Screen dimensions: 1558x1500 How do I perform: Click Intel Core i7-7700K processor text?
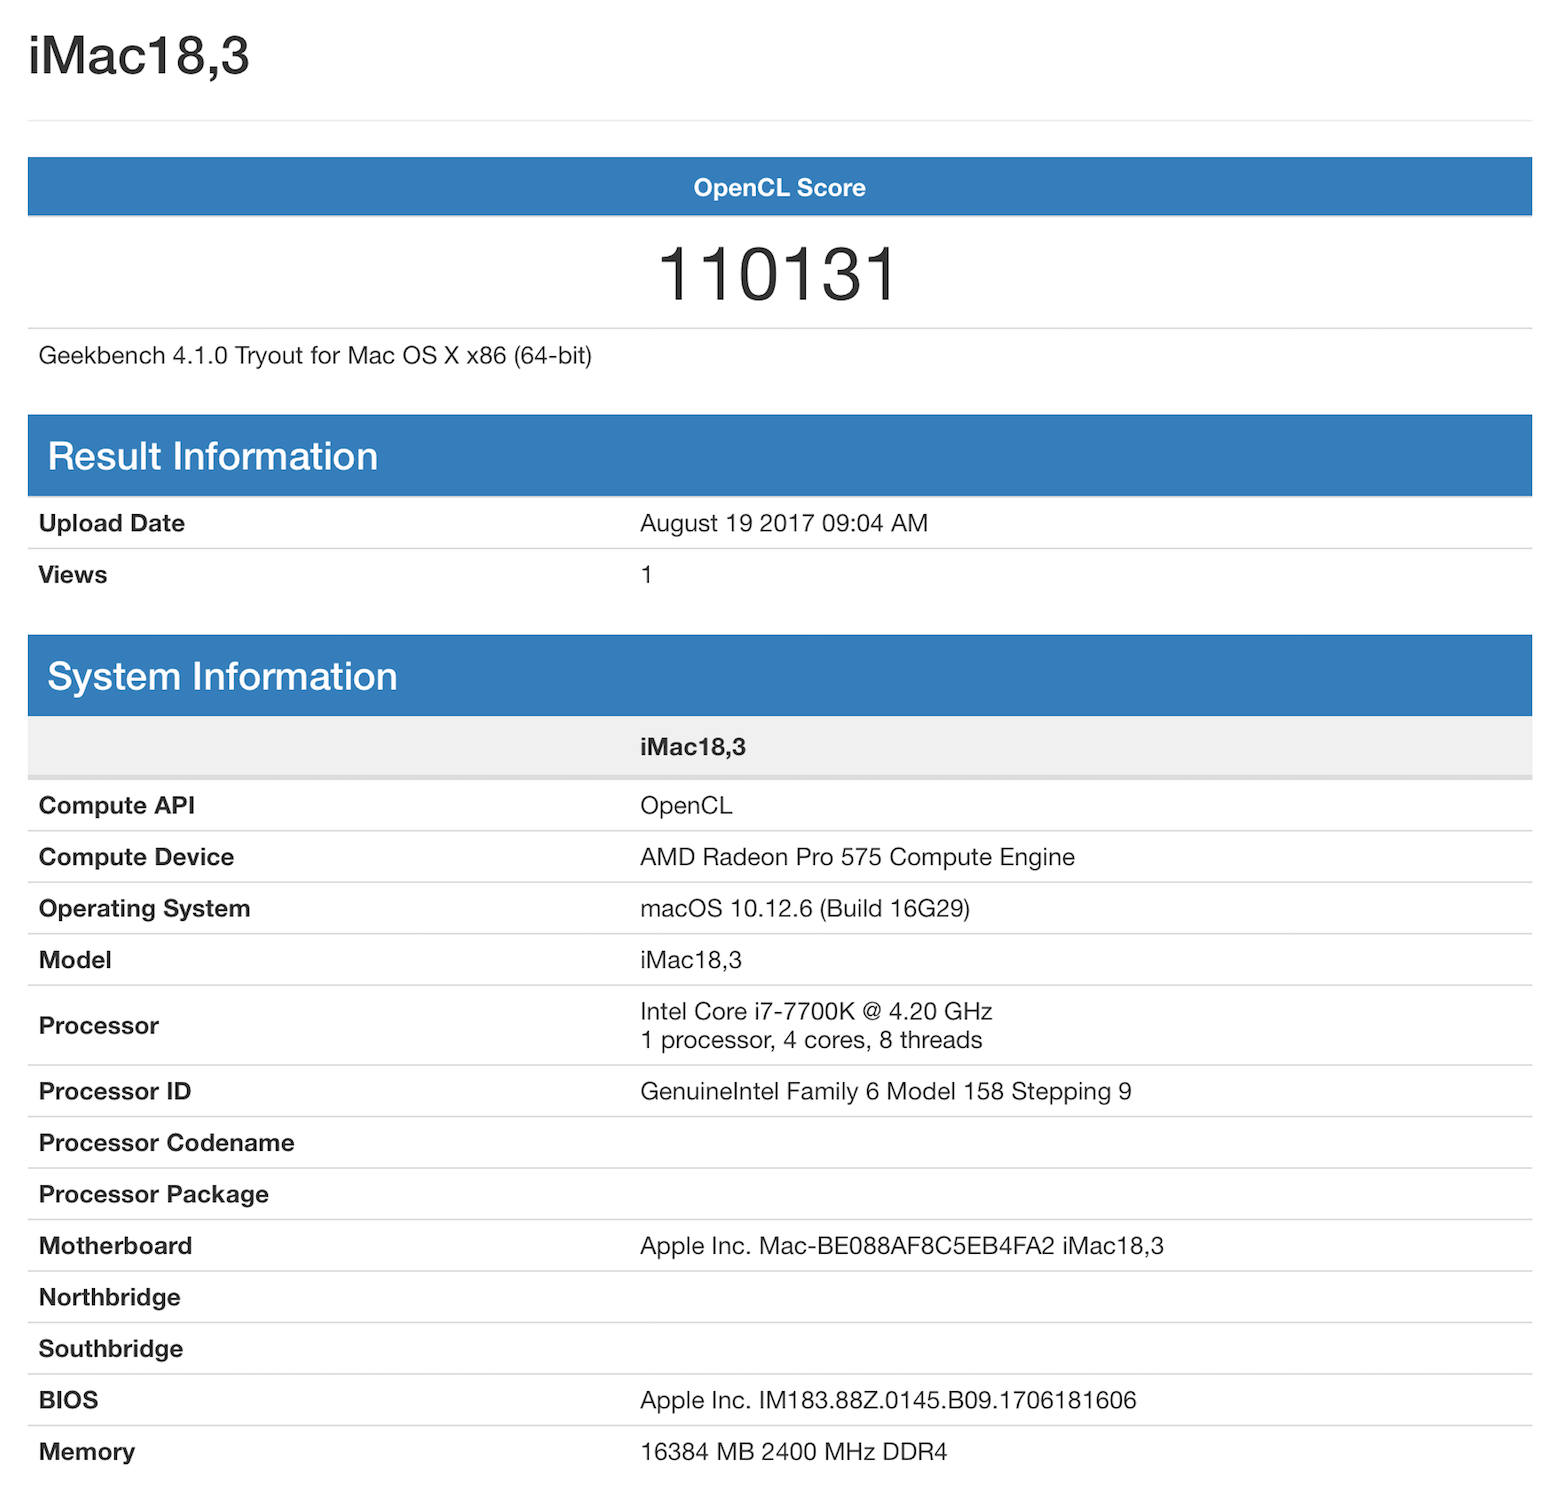(815, 1012)
